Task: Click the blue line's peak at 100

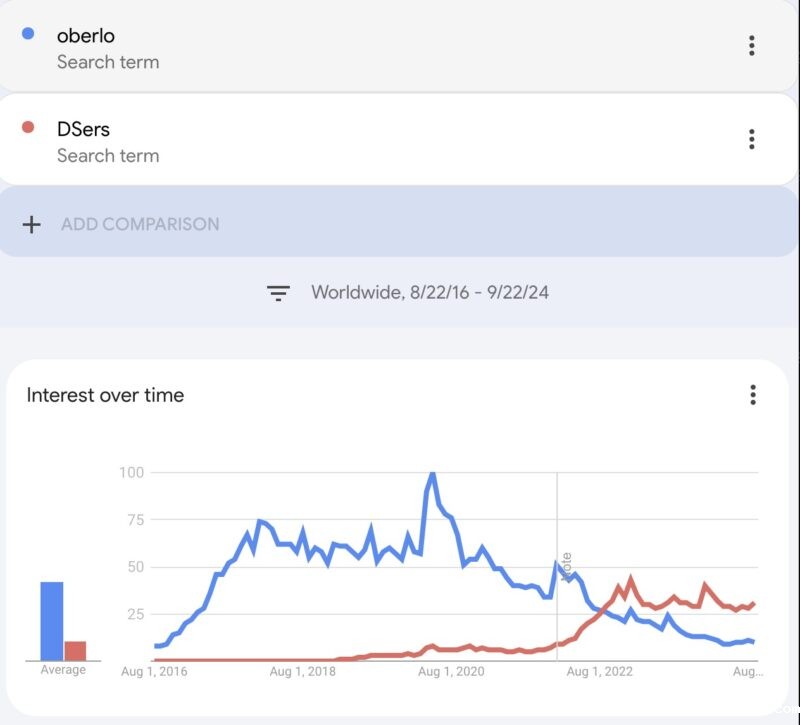Action: (x=432, y=474)
